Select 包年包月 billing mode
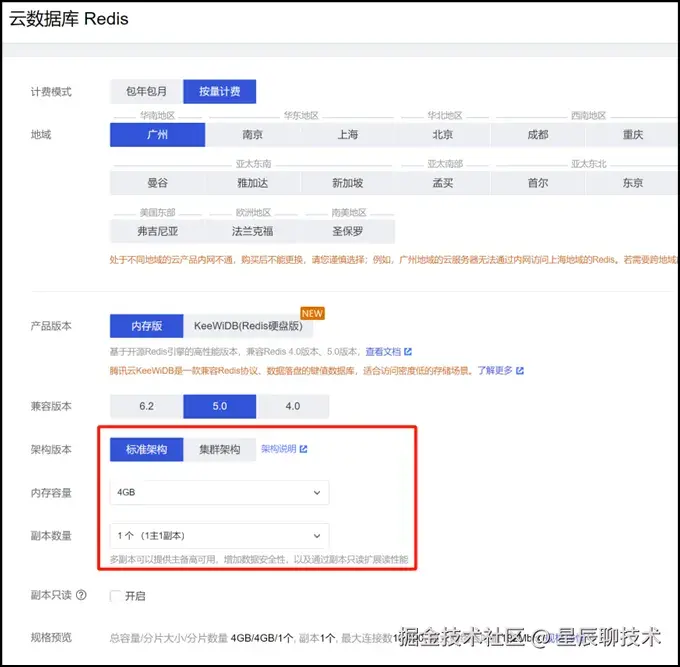The height and width of the screenshot is (667, 680). (x=147, y=92)
